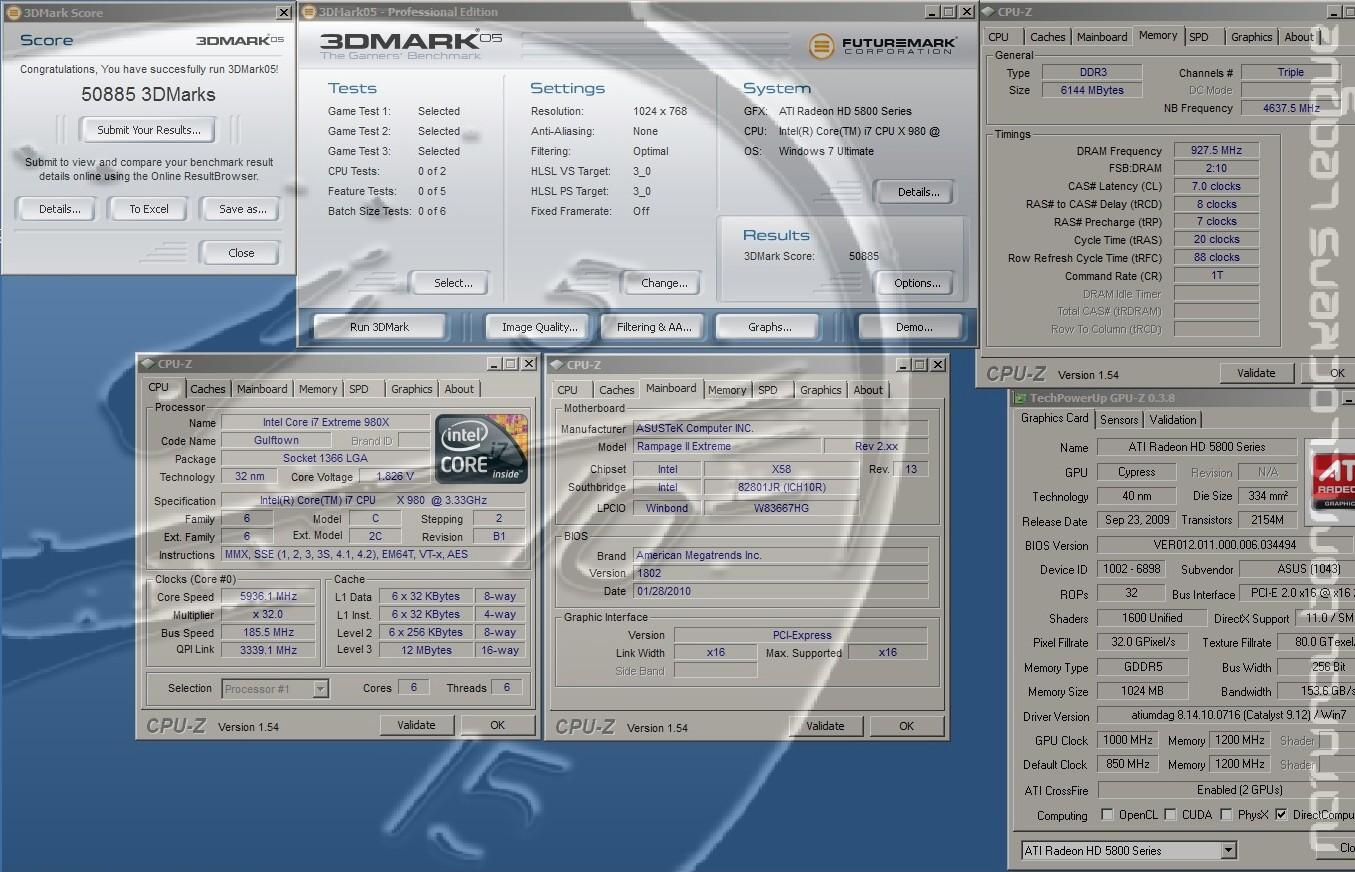Click GPU Clock 1000 MHz field
Screen dimensions: 1355x872
(1128, 741)
